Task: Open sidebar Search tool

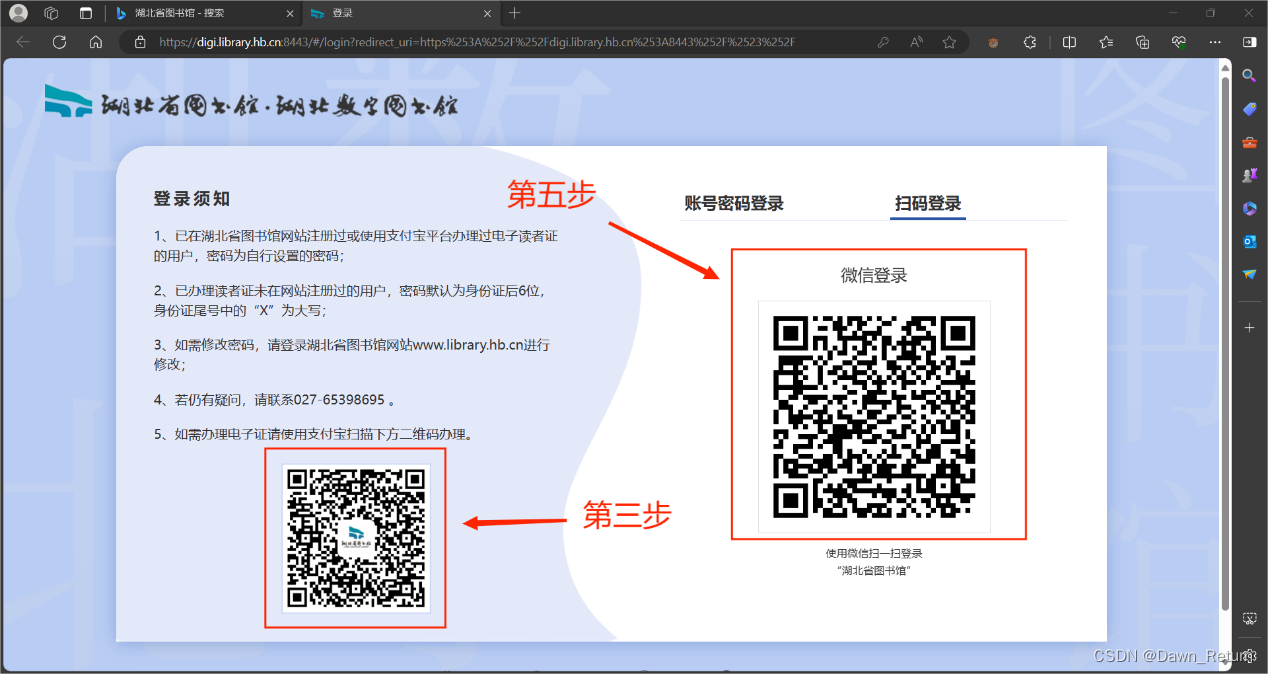Action: click(x=1249, y=76)
